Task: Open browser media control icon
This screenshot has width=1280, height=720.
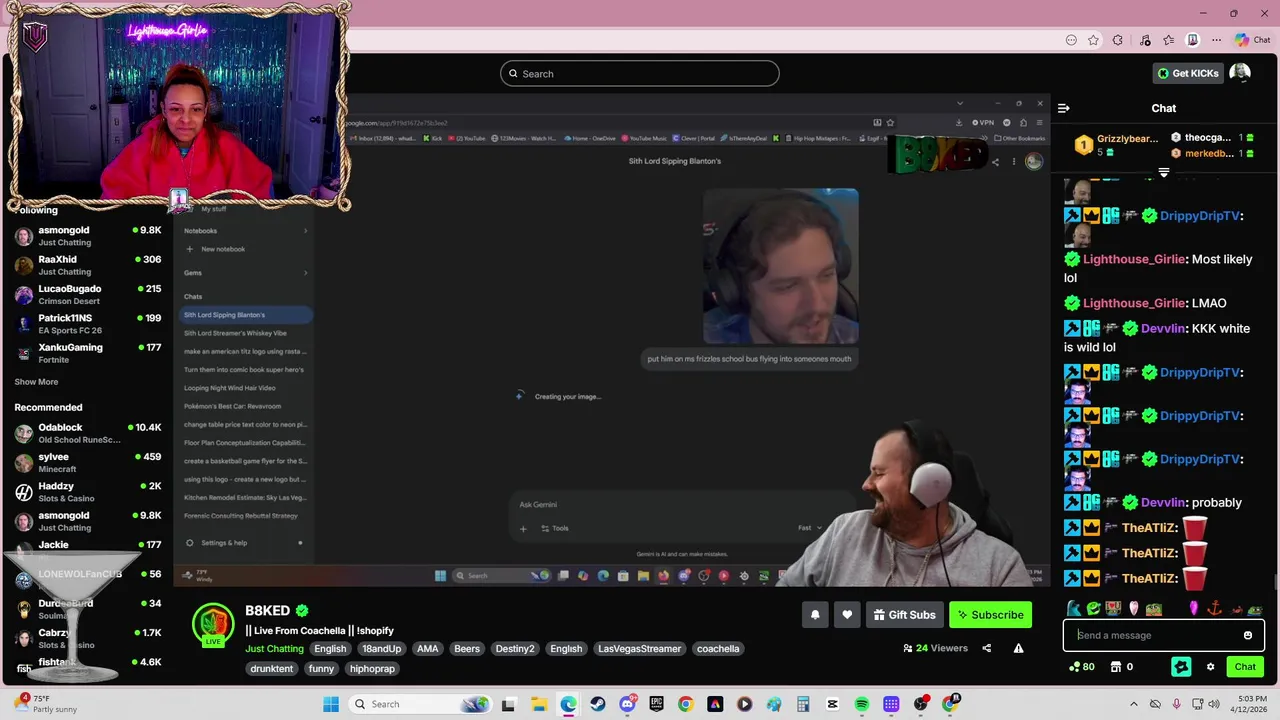Action: (1145, 40)
